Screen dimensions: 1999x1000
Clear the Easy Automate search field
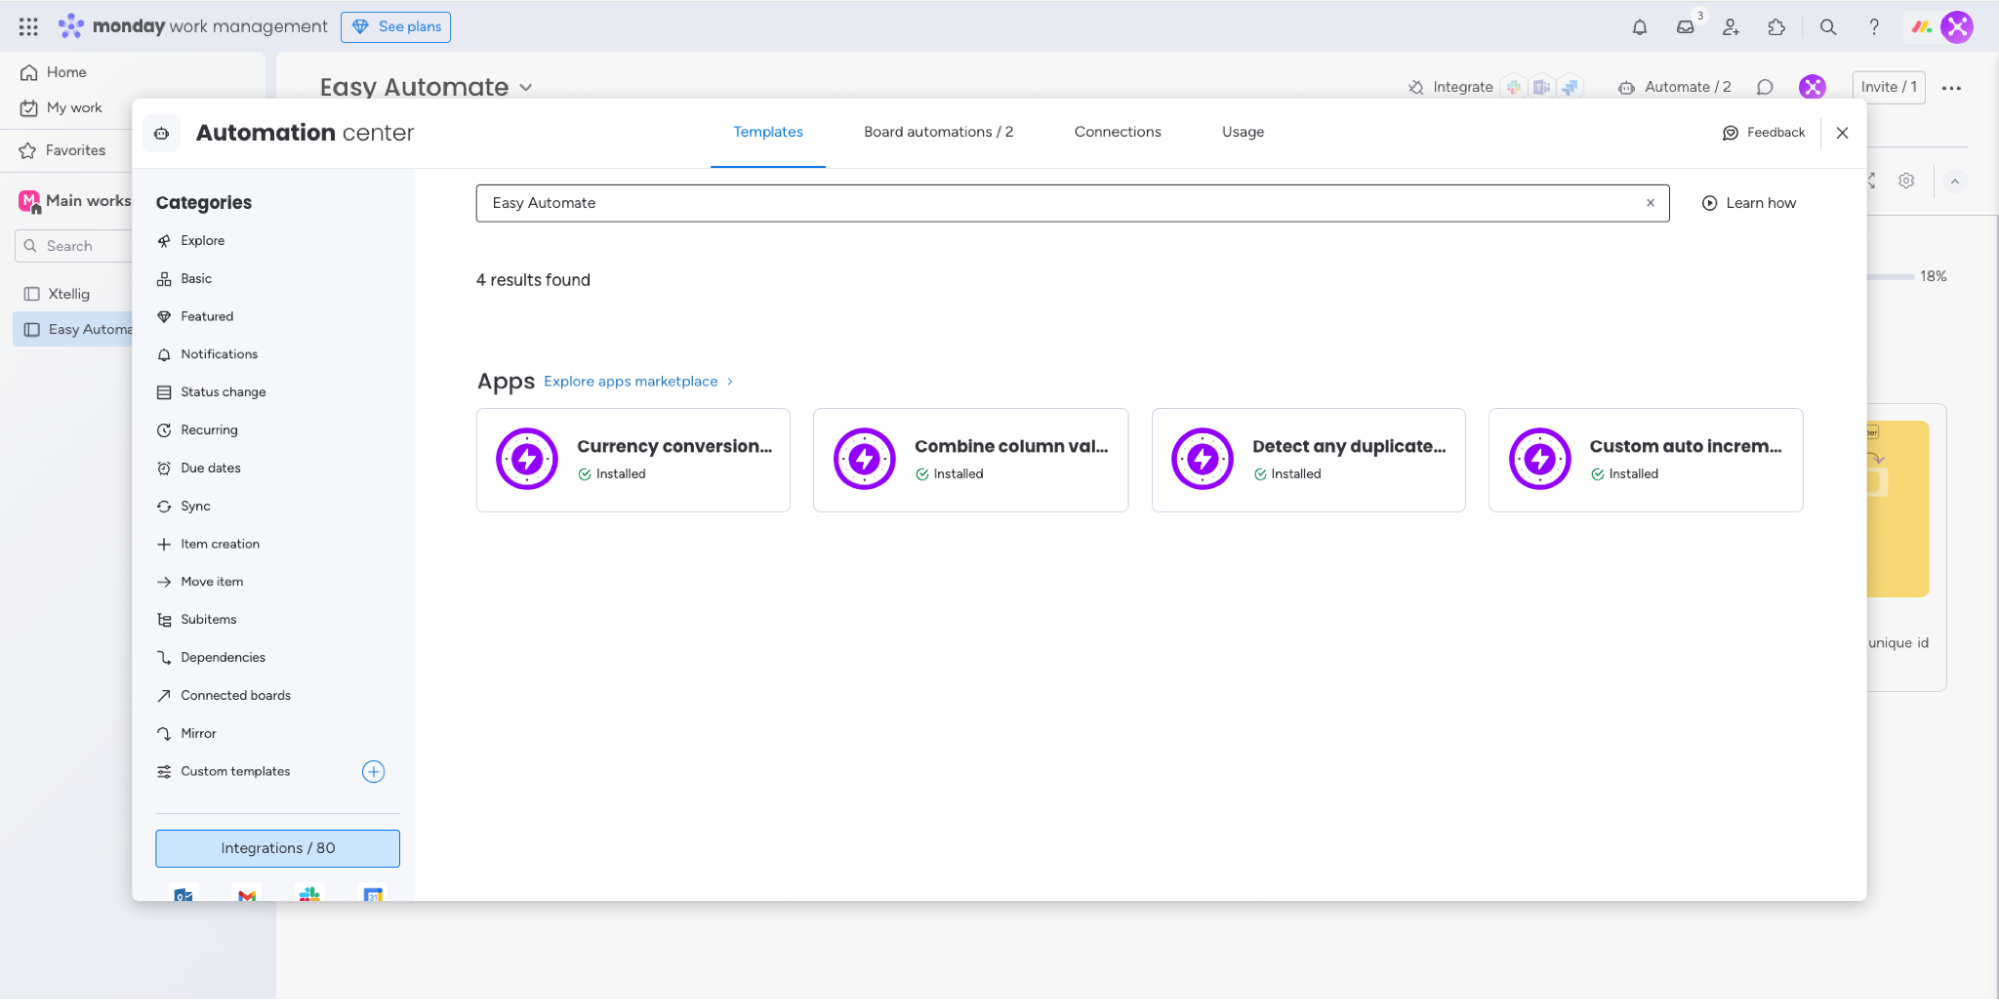click(x=1651, y=203)
